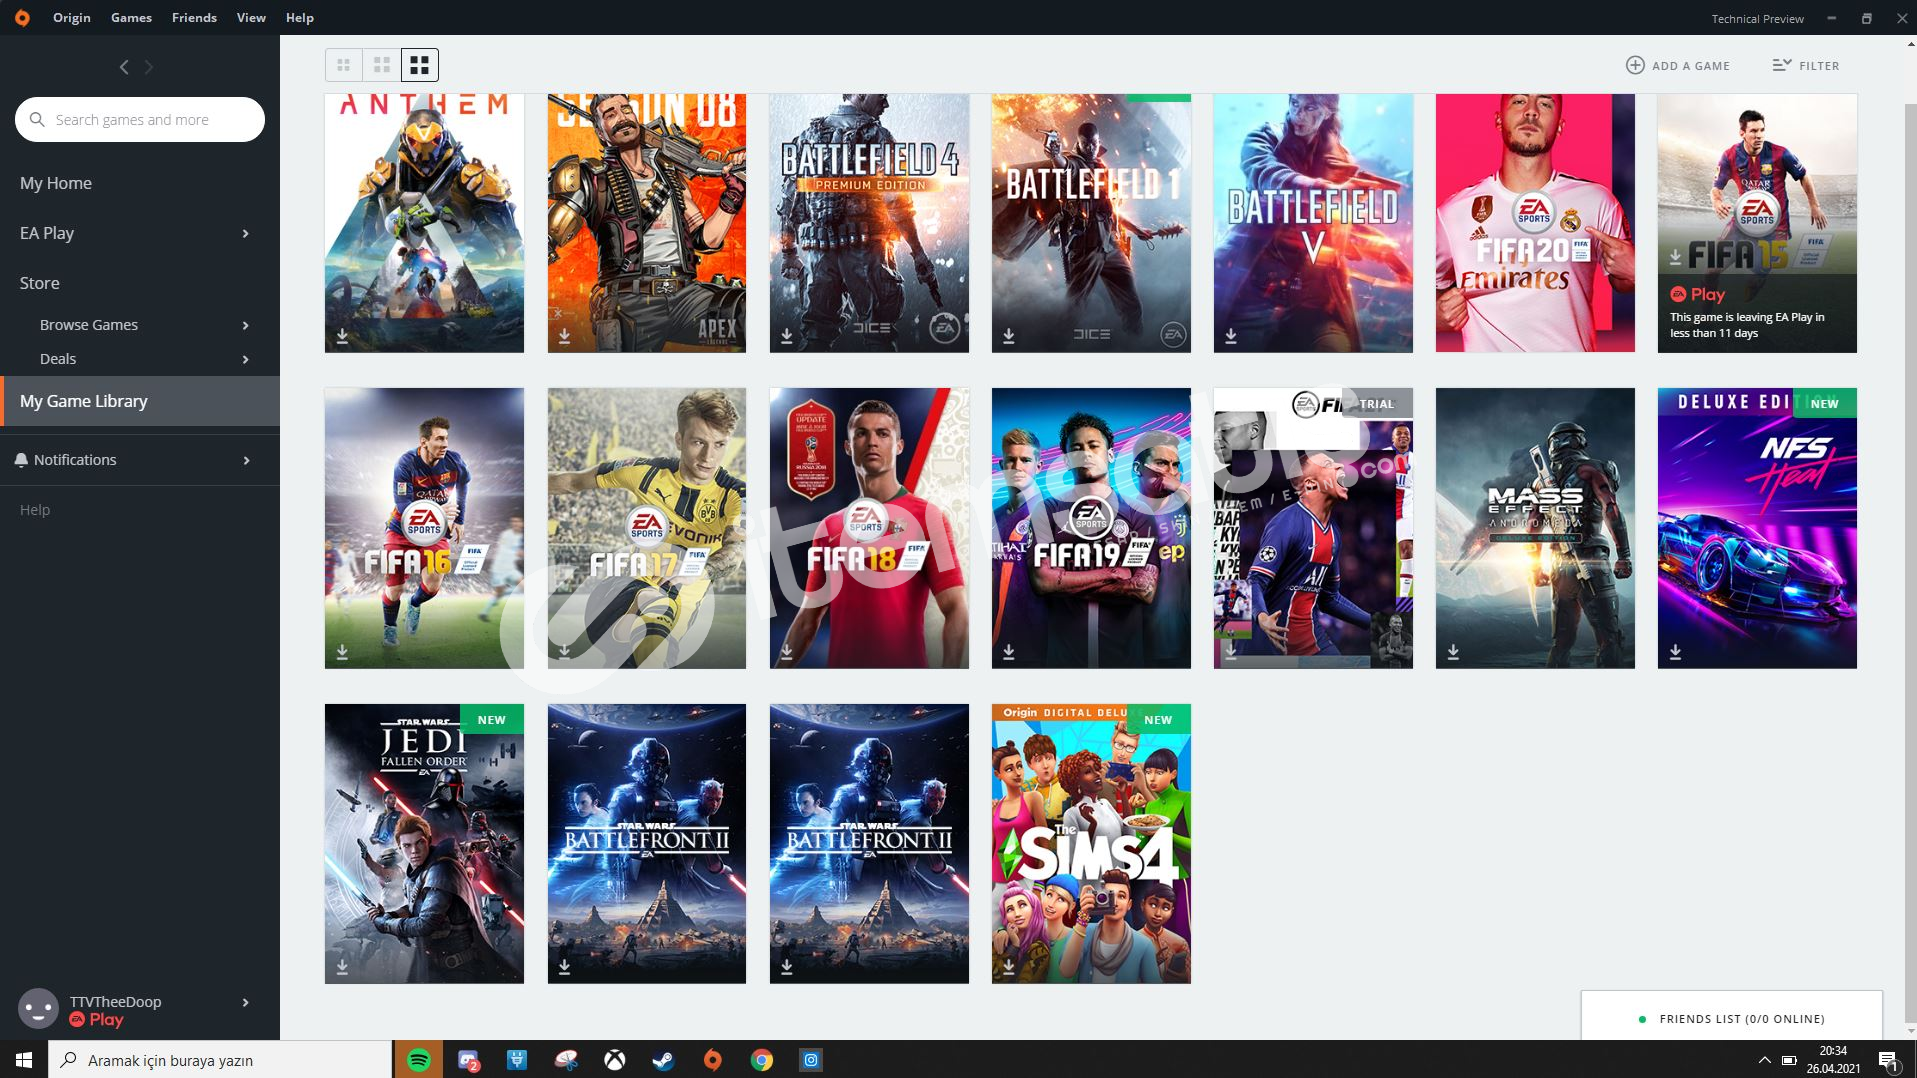Expand the EA Play submenu chevron
This screenshot has width=1917, height=1078.
click(246, 233)
